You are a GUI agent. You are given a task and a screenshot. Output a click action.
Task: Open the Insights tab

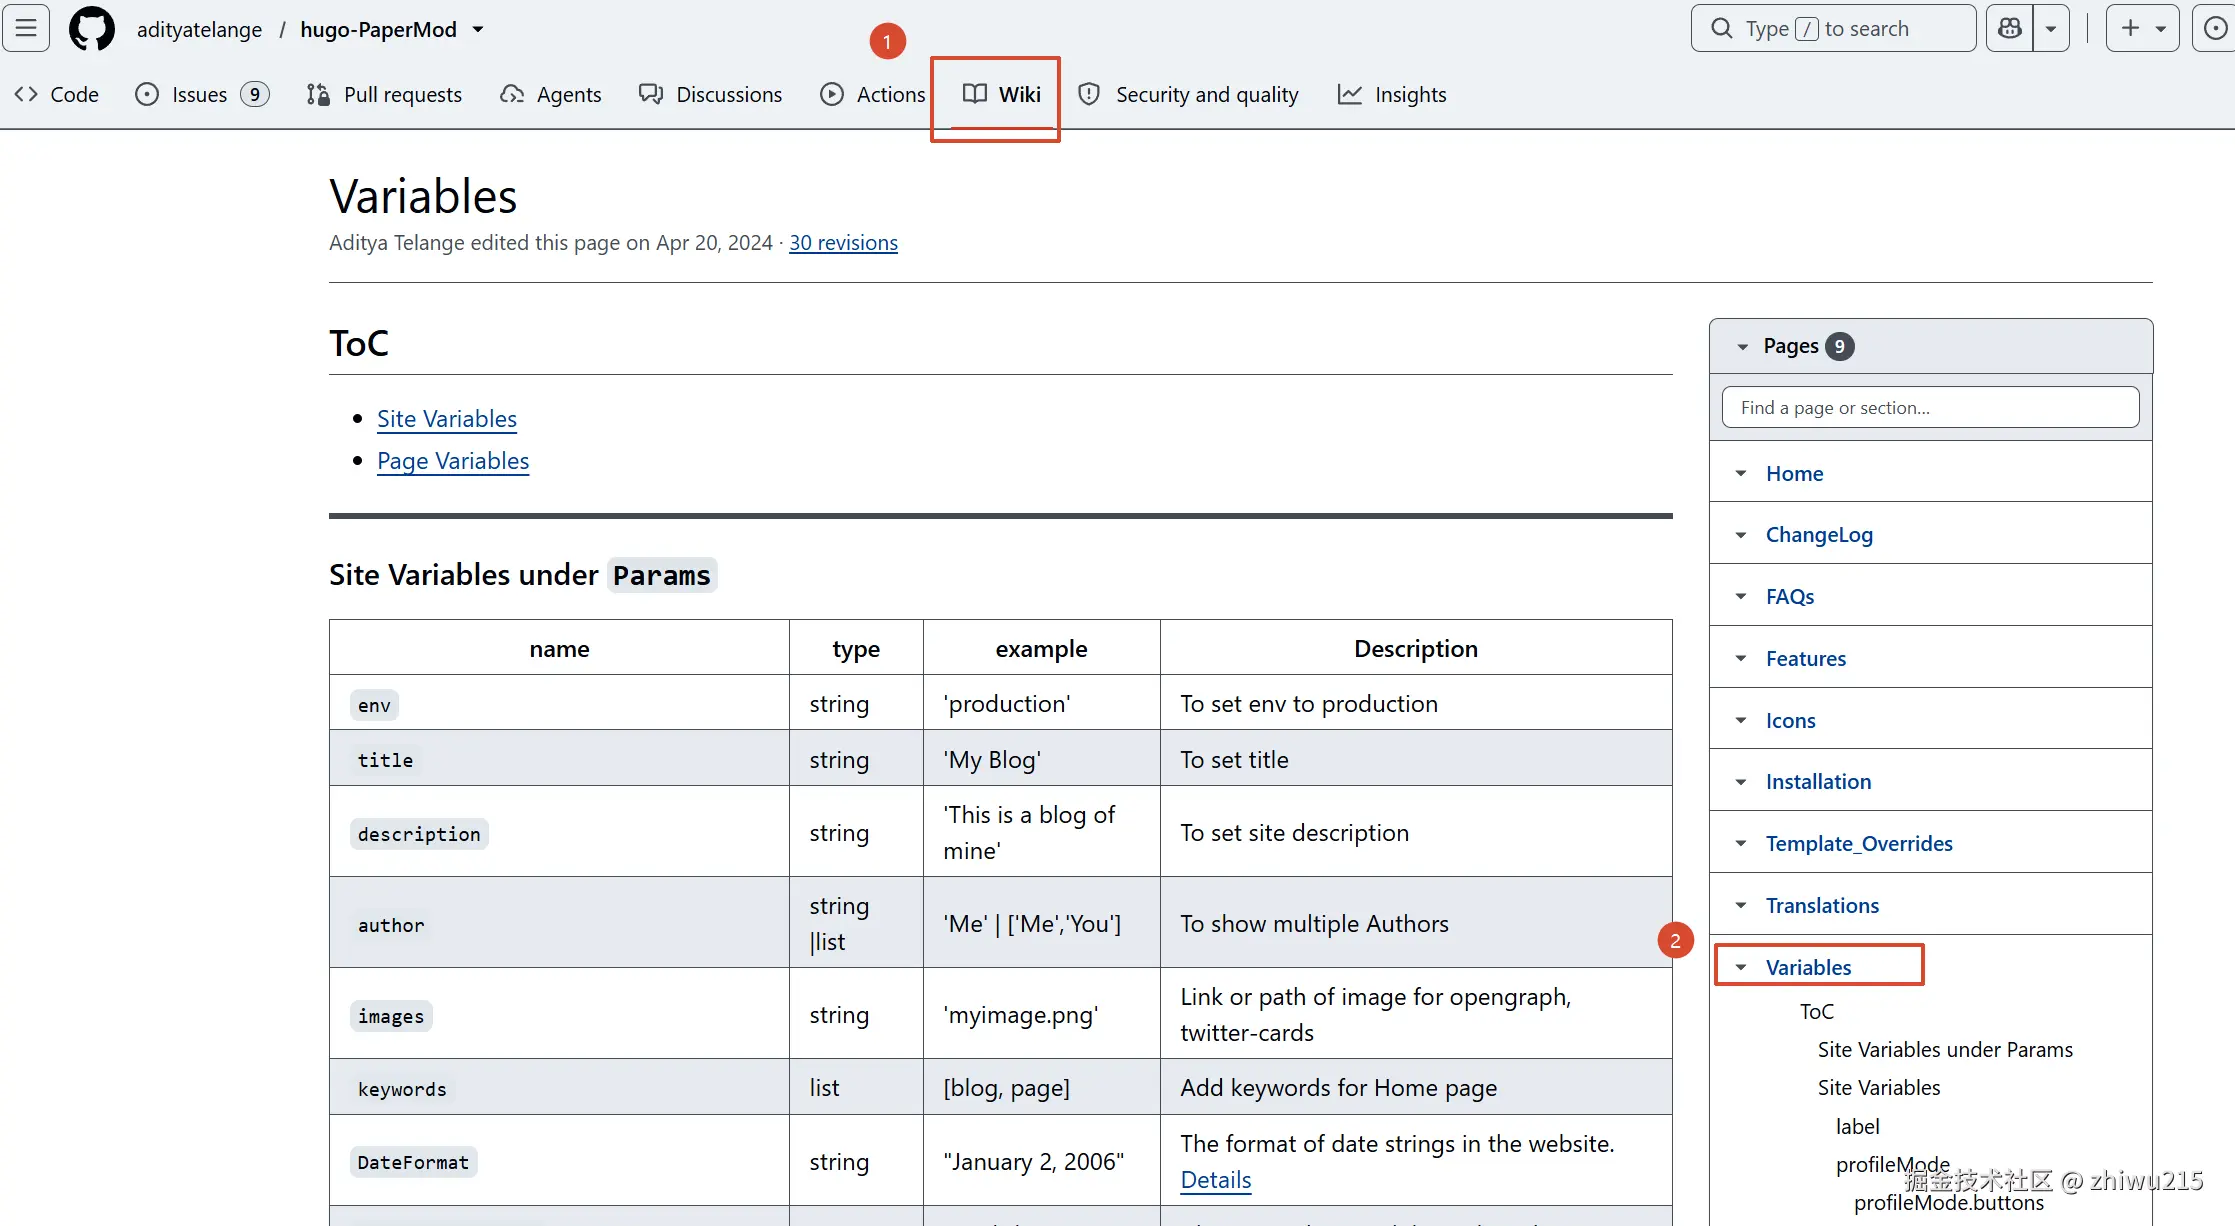pyautogui.click(x=1392, y=94)
